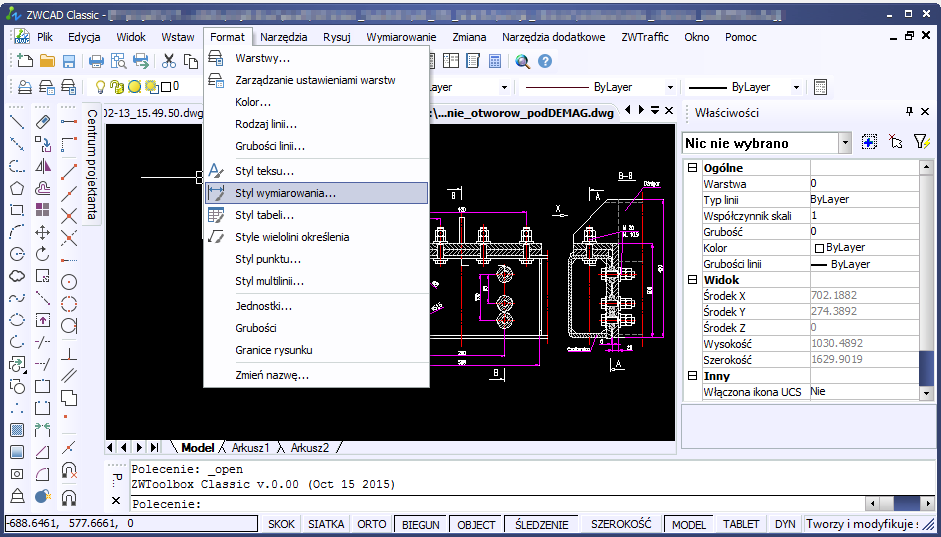Select the Hatch tool (dotted square icon)

pos(17,430)
